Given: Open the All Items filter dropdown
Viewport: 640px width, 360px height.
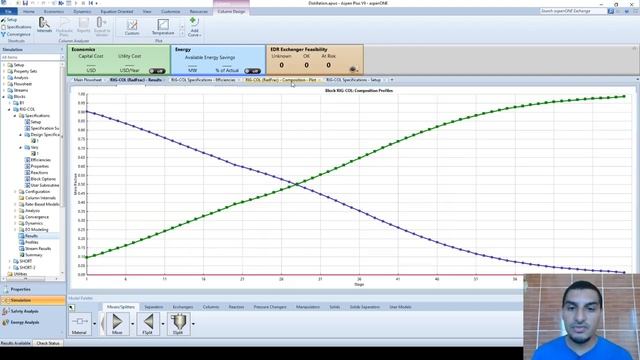Looking at the screenshot, I should [x=62, y=58].
